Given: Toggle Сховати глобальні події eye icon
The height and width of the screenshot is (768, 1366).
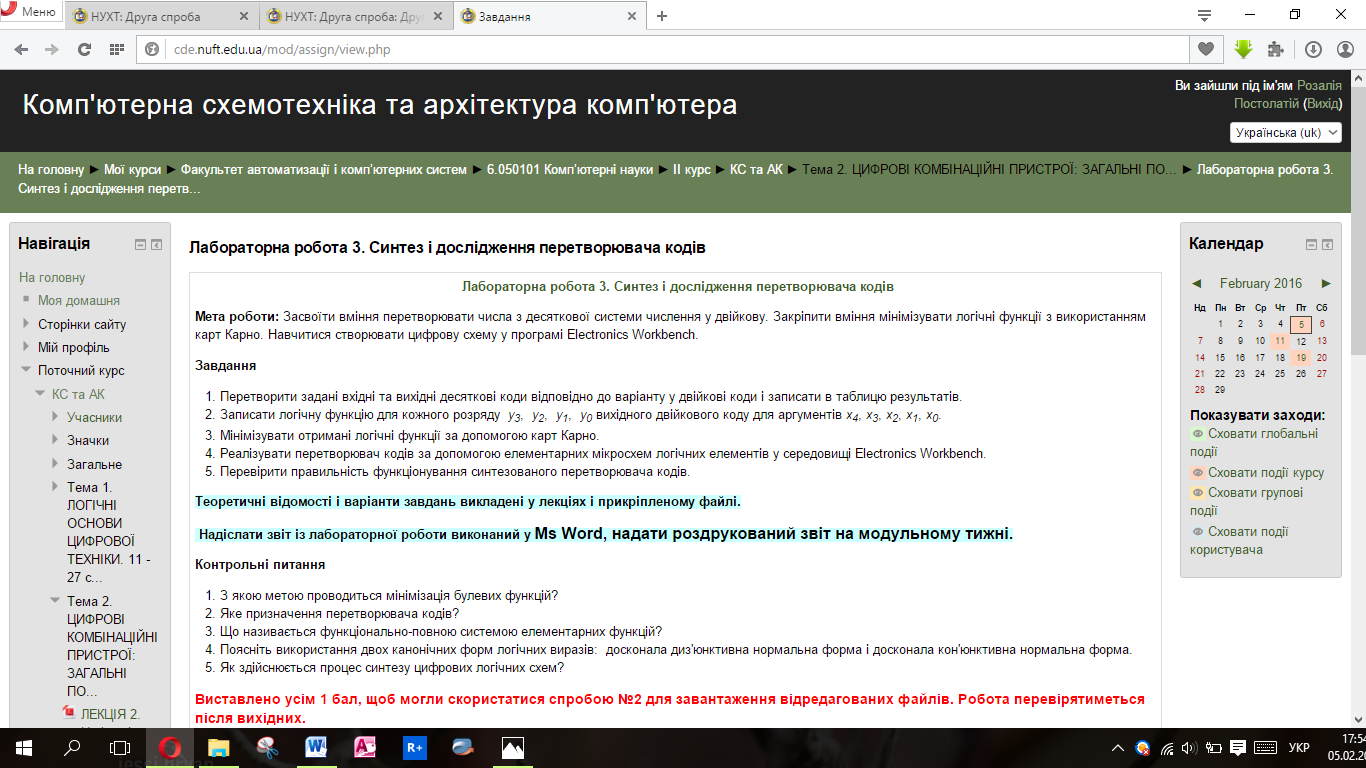Looking at the screenshot, I should 1197,434.
